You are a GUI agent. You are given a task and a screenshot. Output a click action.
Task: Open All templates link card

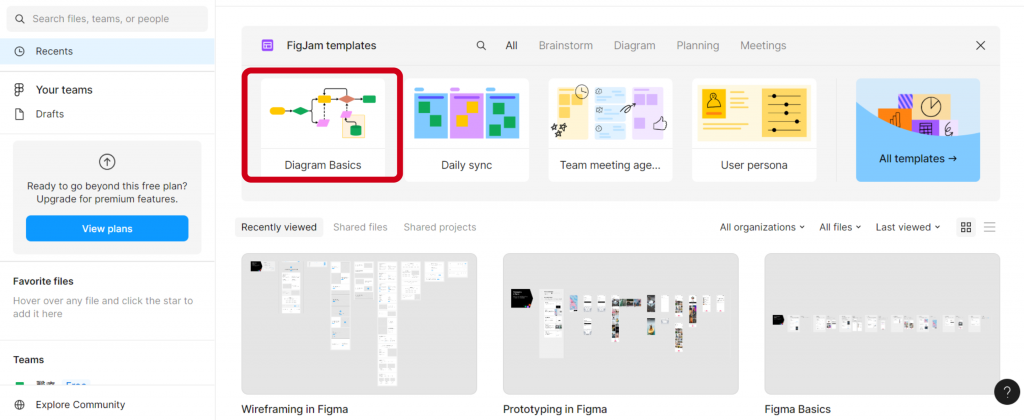pyautogui.click(x=917, y=130)
